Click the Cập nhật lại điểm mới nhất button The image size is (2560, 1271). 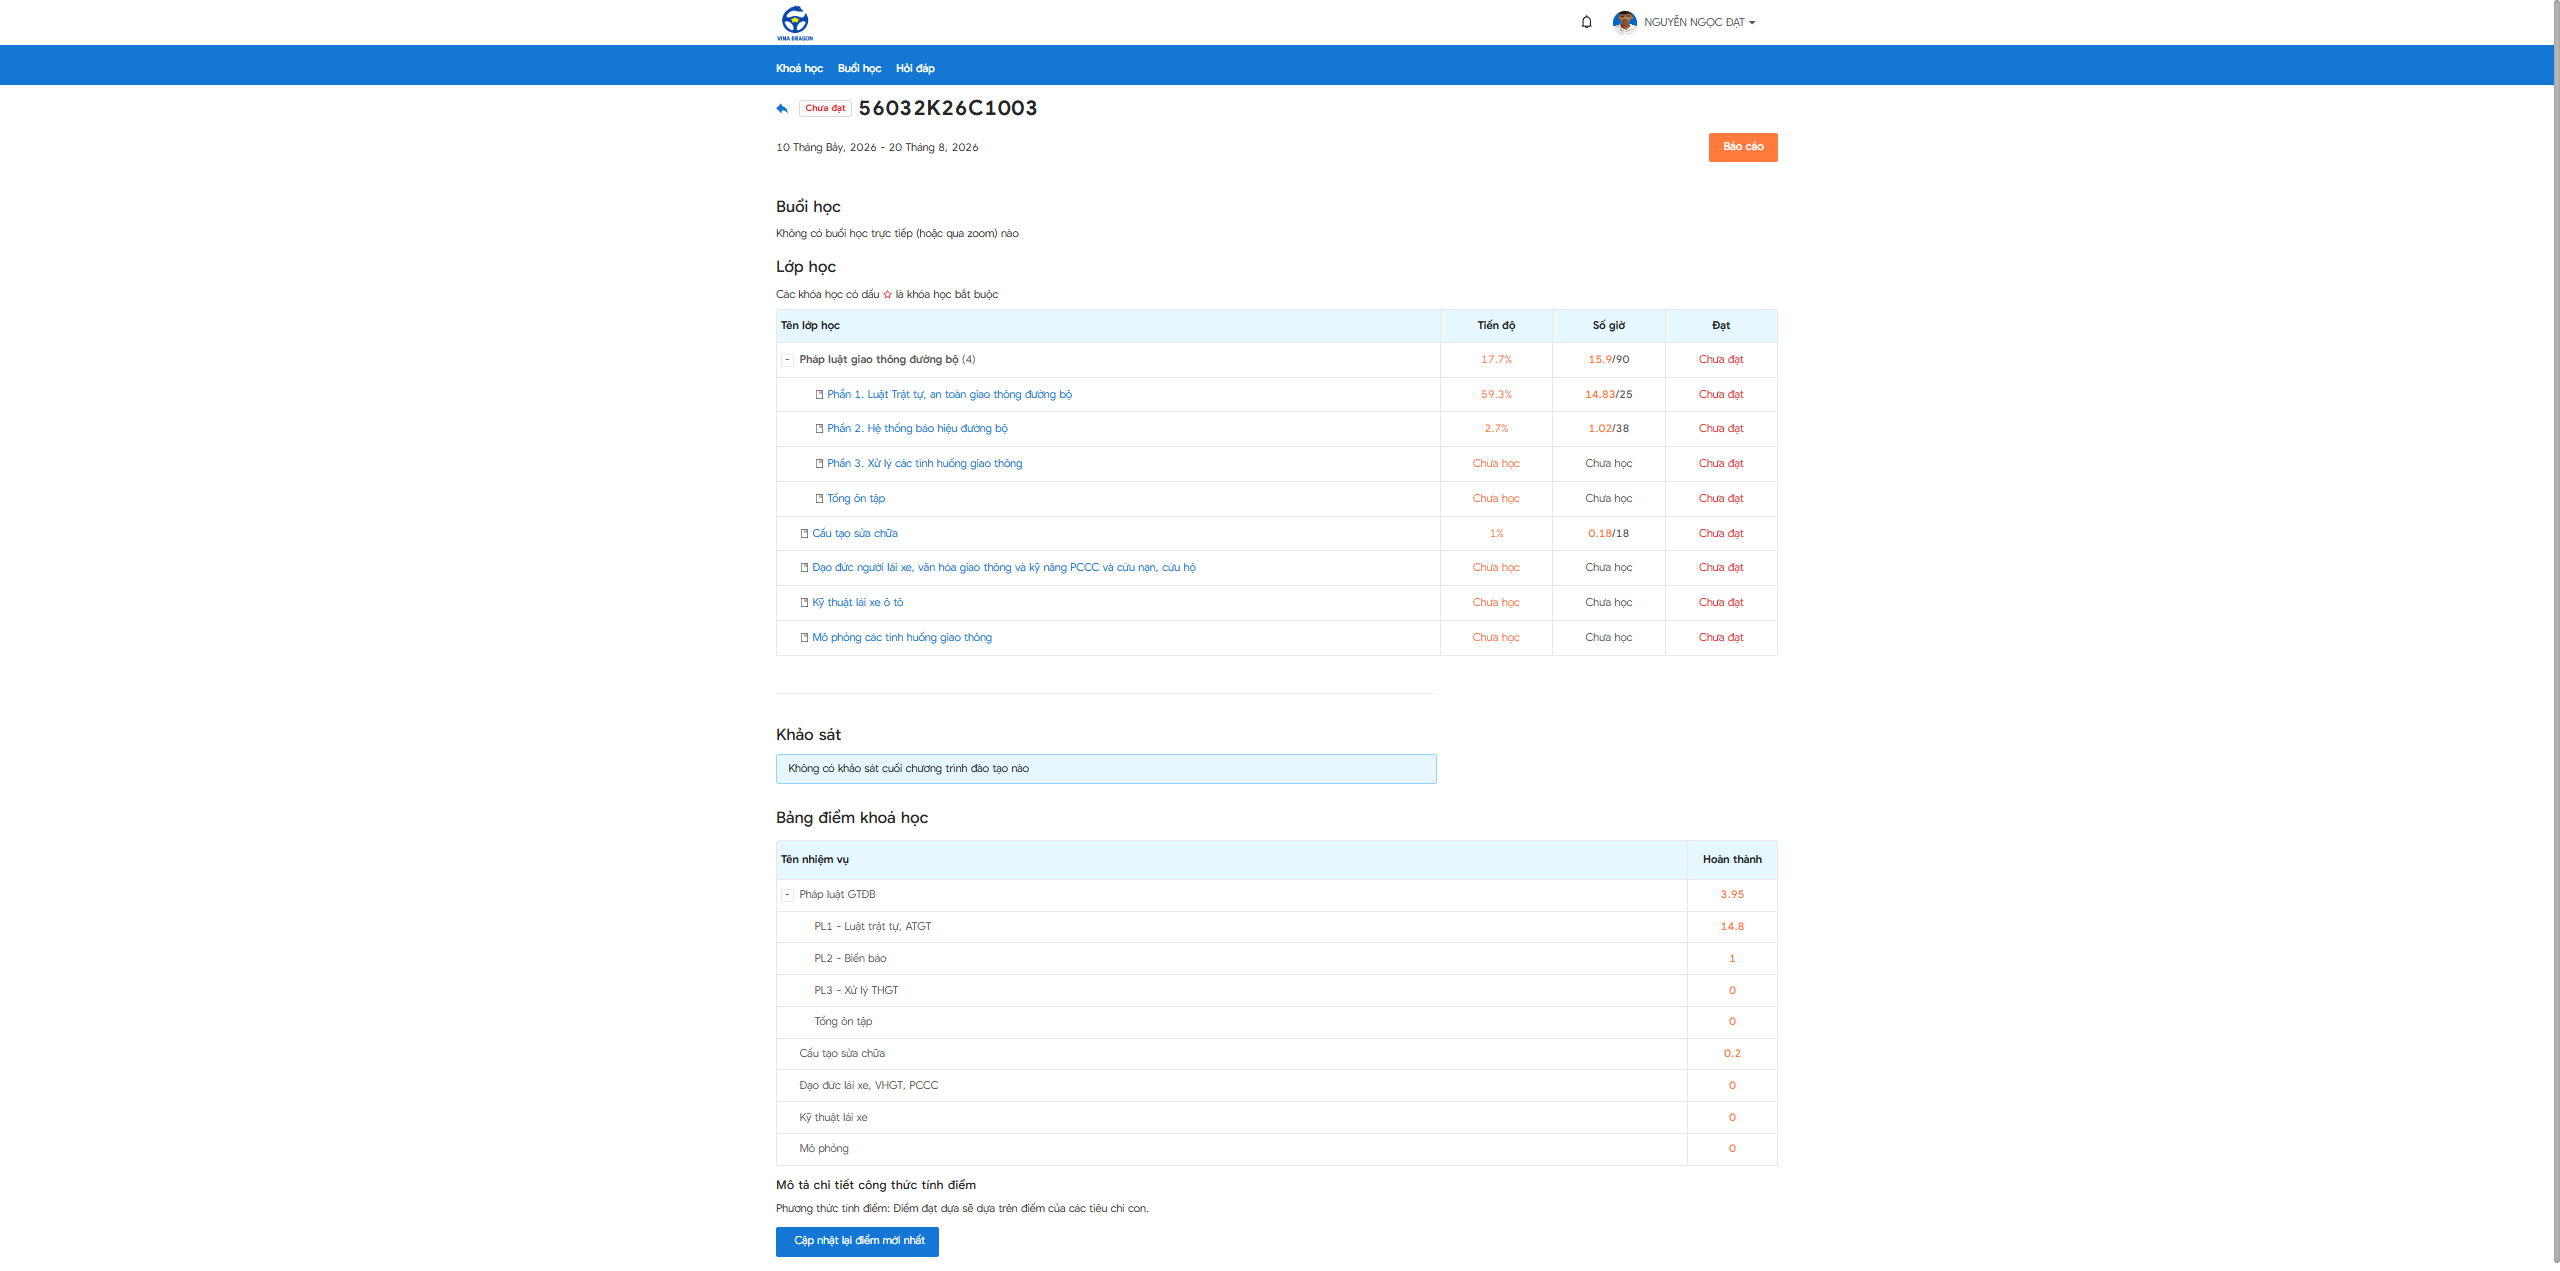[x=857, y=1241]
